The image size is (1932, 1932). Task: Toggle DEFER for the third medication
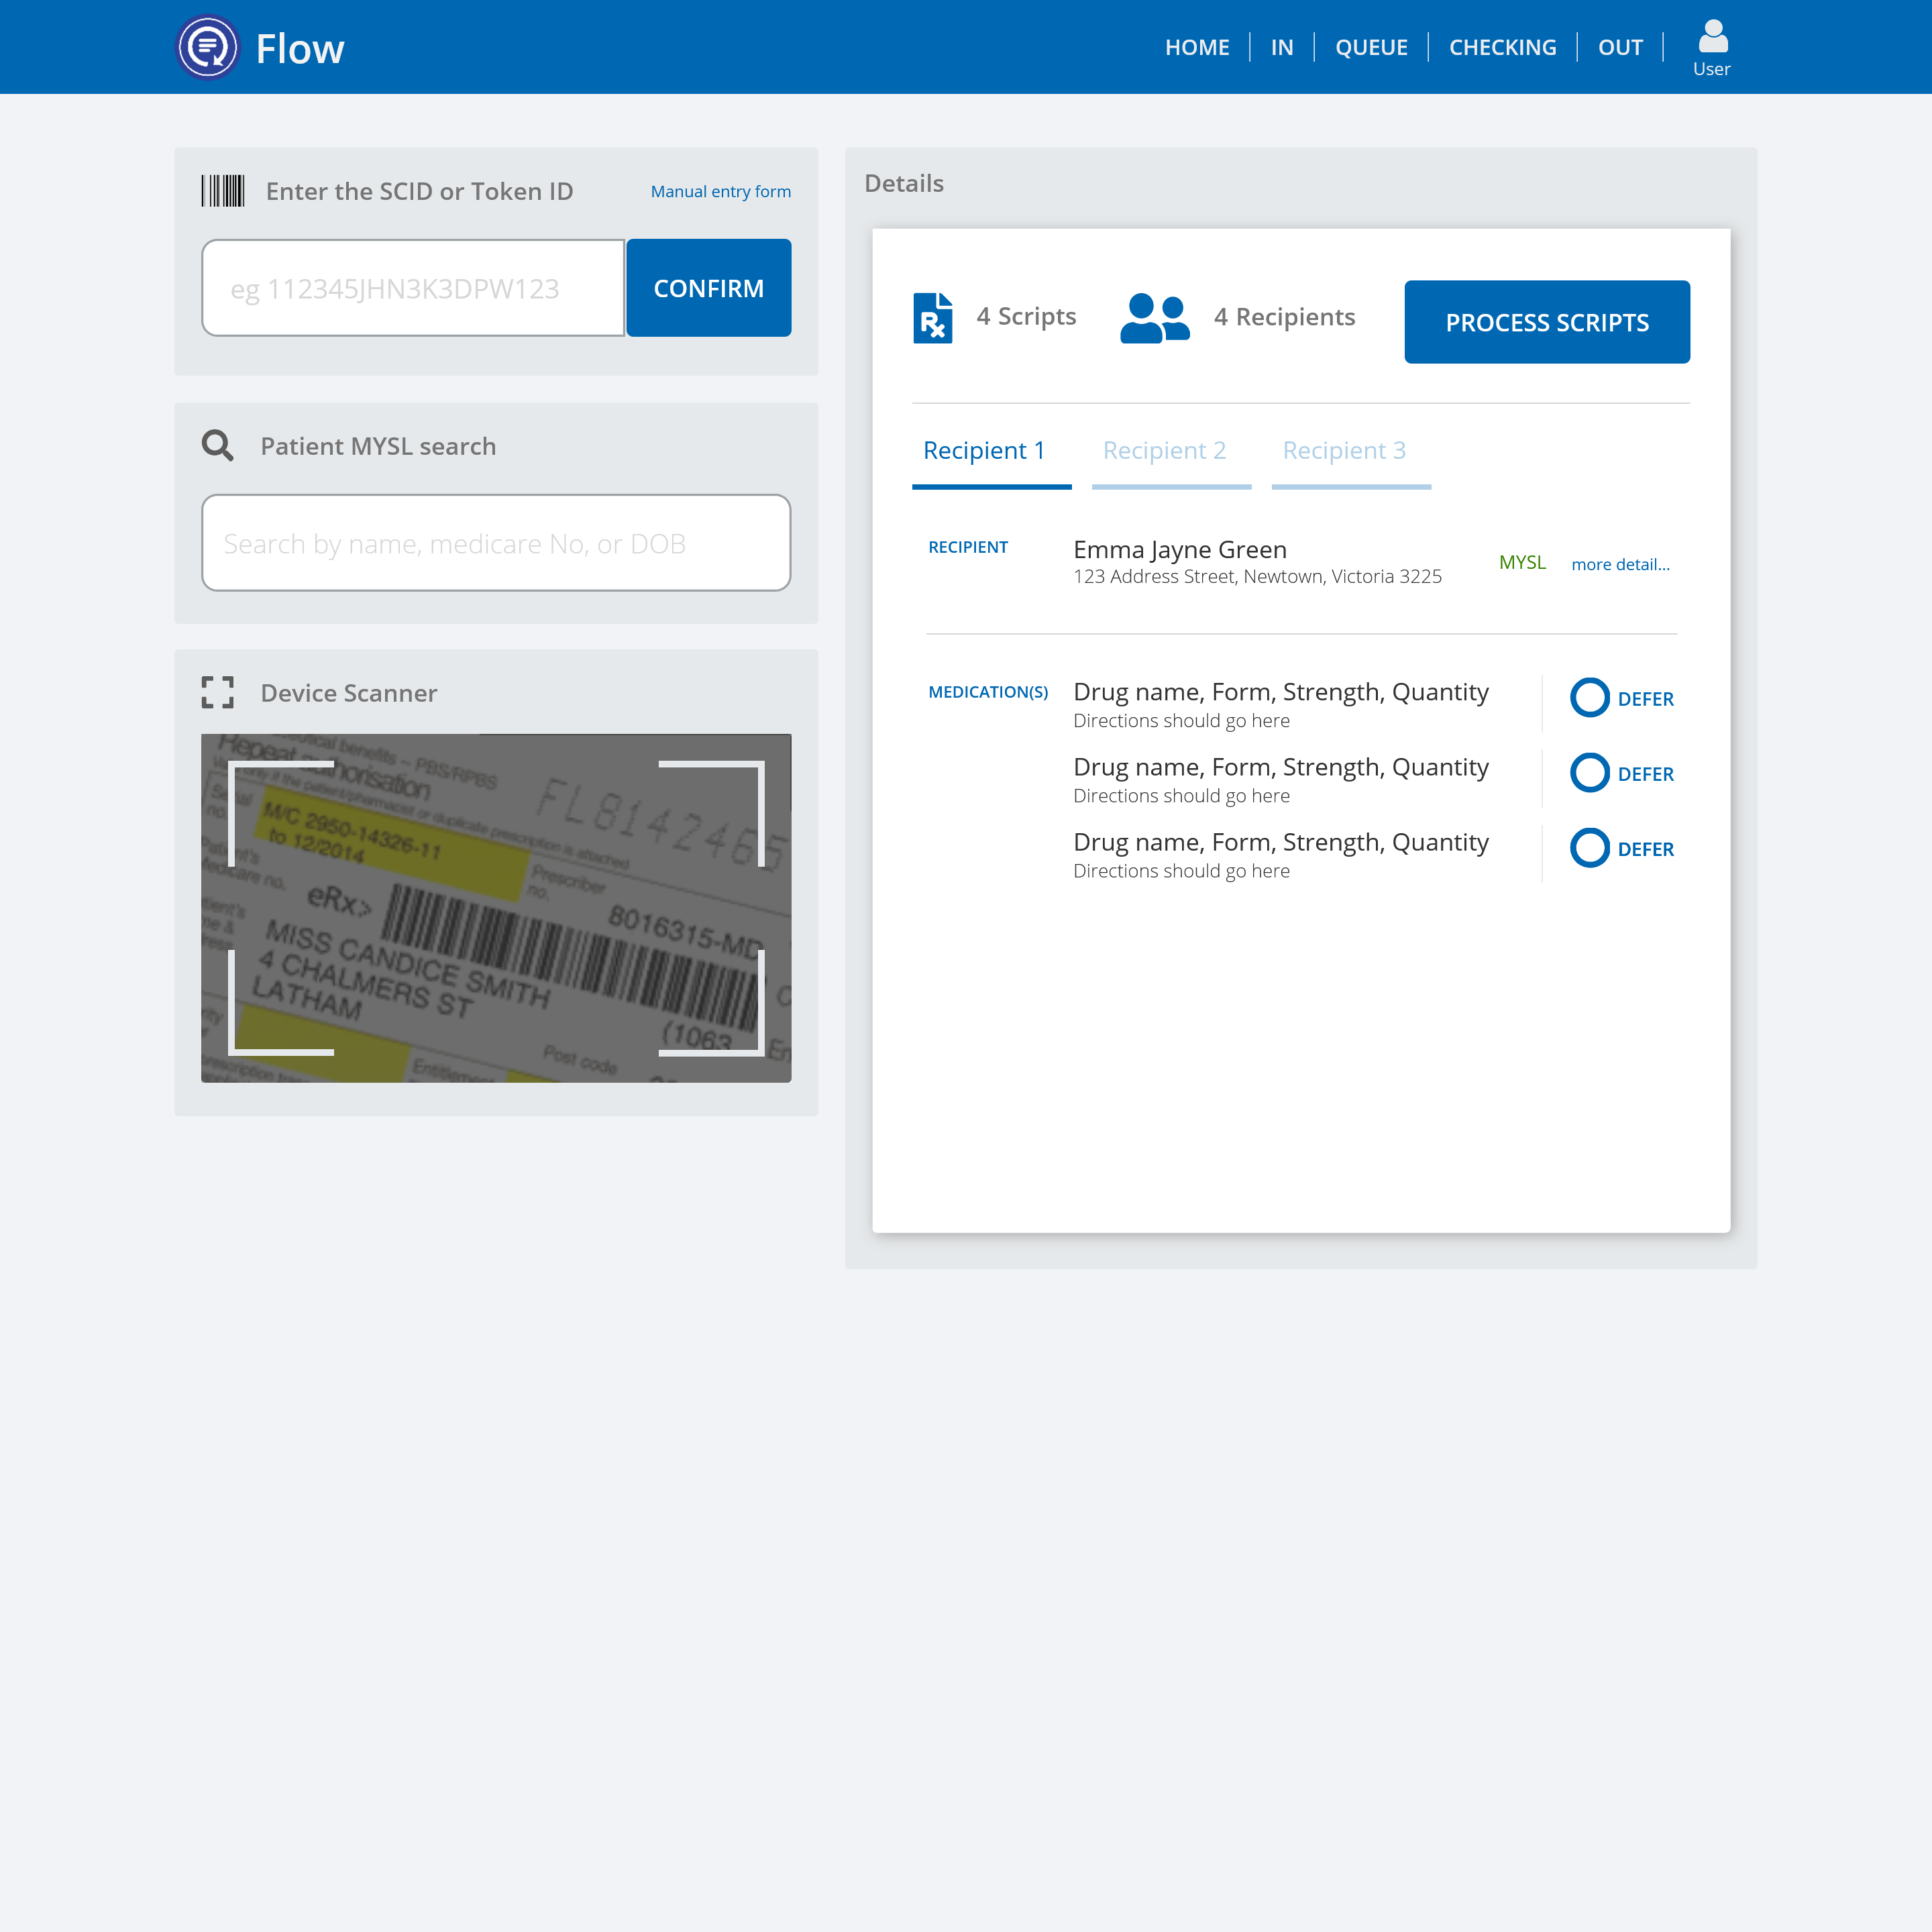coord(1589,848)
